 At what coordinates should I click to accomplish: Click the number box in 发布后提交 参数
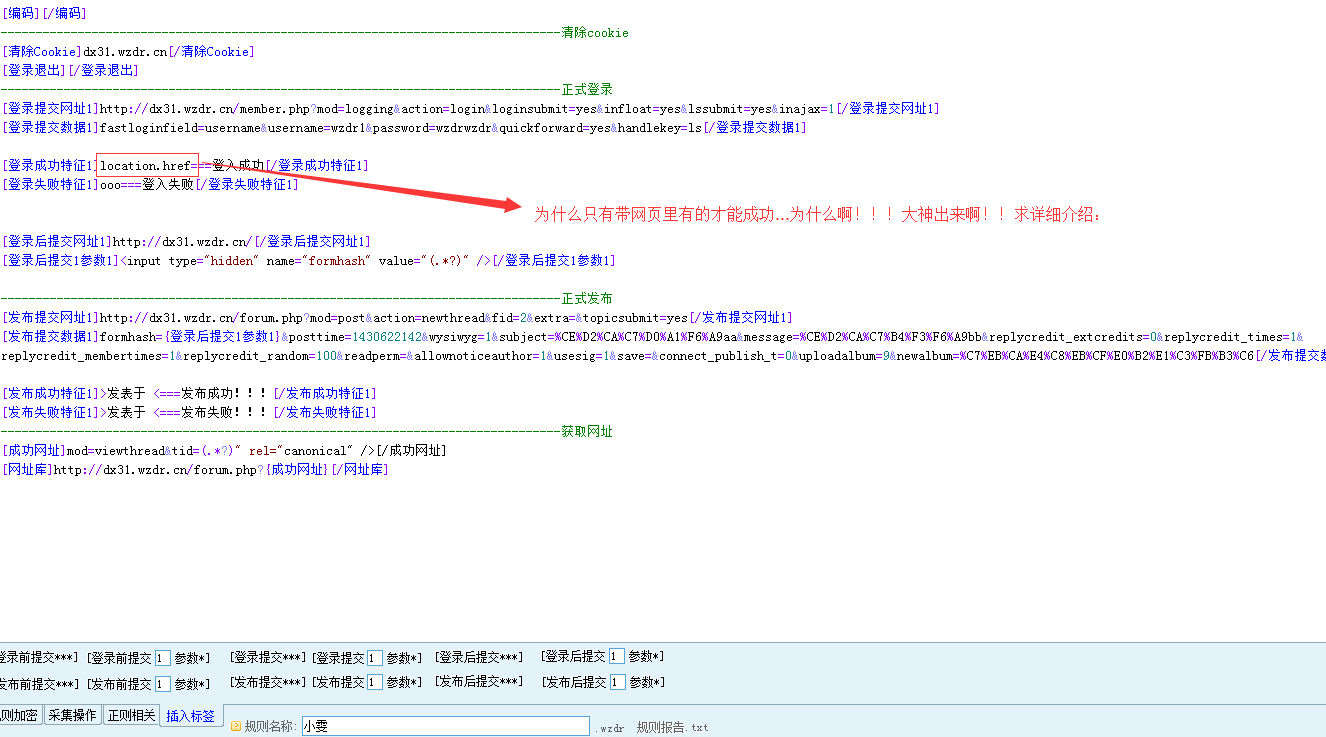coord(617,683)
